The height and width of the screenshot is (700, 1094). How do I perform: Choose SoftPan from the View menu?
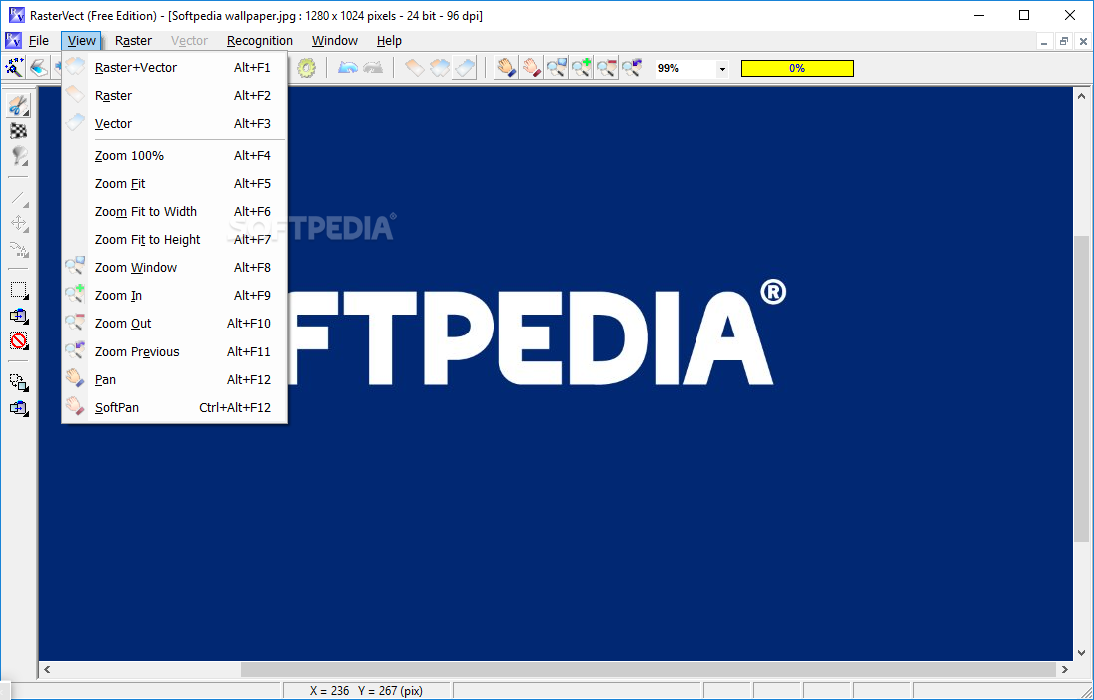pyautogui.click(x=174, y=407)
